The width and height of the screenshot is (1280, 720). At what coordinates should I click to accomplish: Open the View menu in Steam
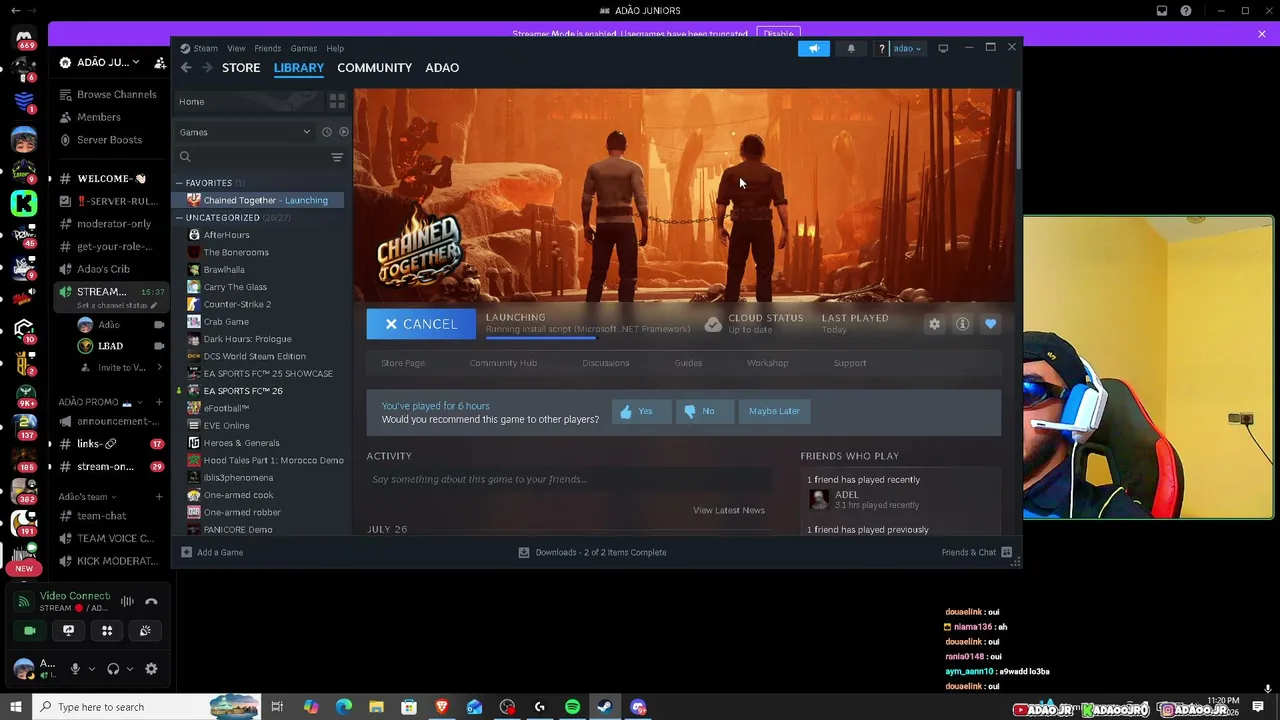click(236, 48)
